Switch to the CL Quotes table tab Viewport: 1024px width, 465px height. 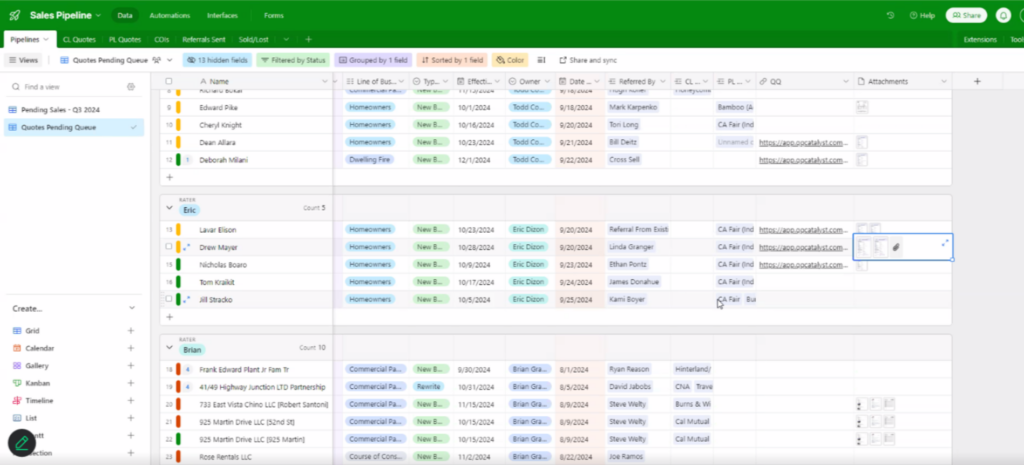click(x=79, y=40)
